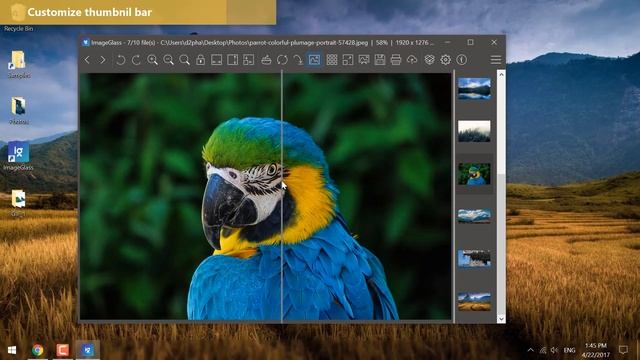Screen dimensions: 640x360
Task: Toggle the thumbnail panel button
Action: pos(314,60)
